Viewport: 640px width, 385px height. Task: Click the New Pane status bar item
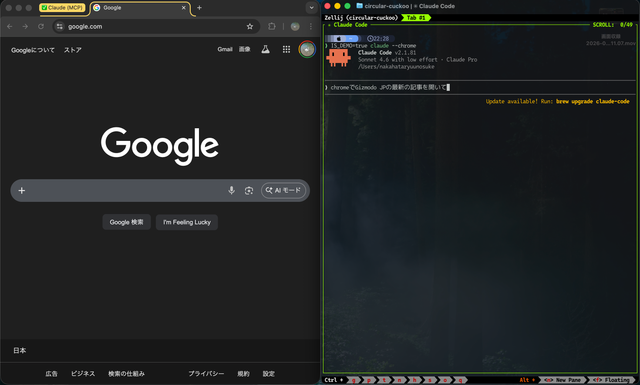click(x=562, y=380)
